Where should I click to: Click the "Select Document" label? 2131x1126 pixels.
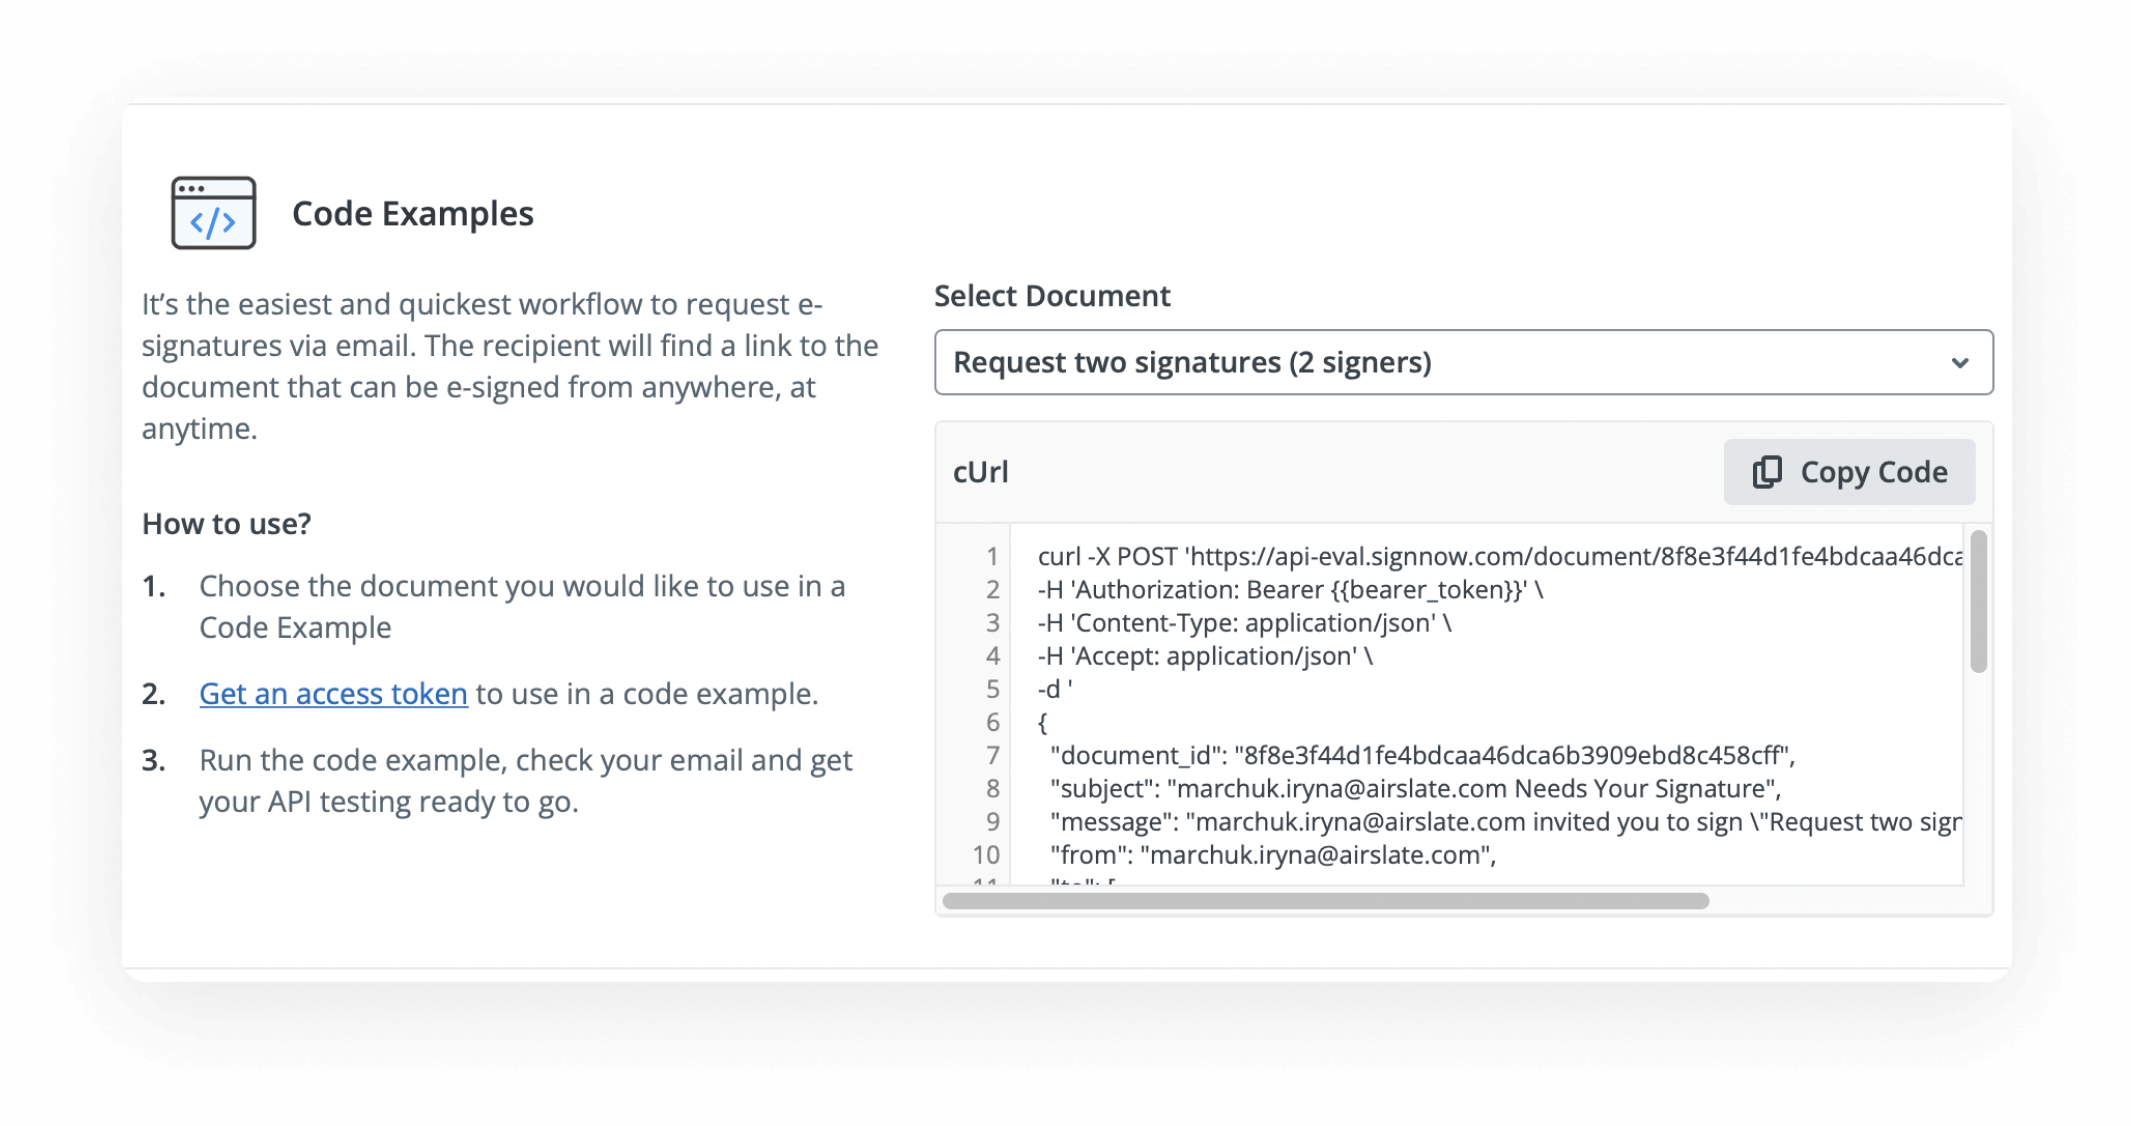(x=1052, y=296)
